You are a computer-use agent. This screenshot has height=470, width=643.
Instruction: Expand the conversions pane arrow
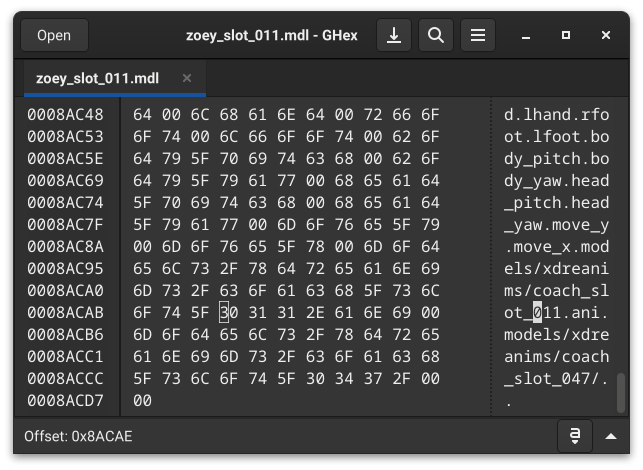click(612, 437)
